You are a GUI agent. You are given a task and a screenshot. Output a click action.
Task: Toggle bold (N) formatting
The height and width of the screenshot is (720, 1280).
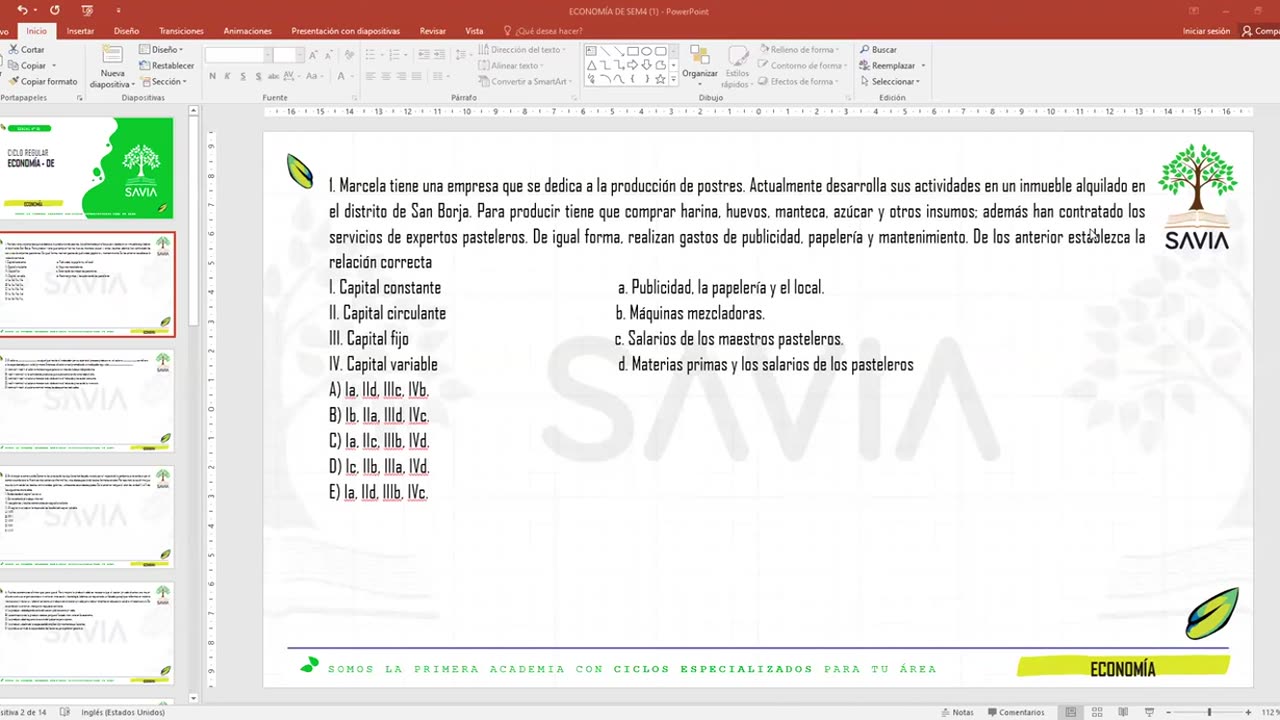pyautogui.click(x=212, y=76)
